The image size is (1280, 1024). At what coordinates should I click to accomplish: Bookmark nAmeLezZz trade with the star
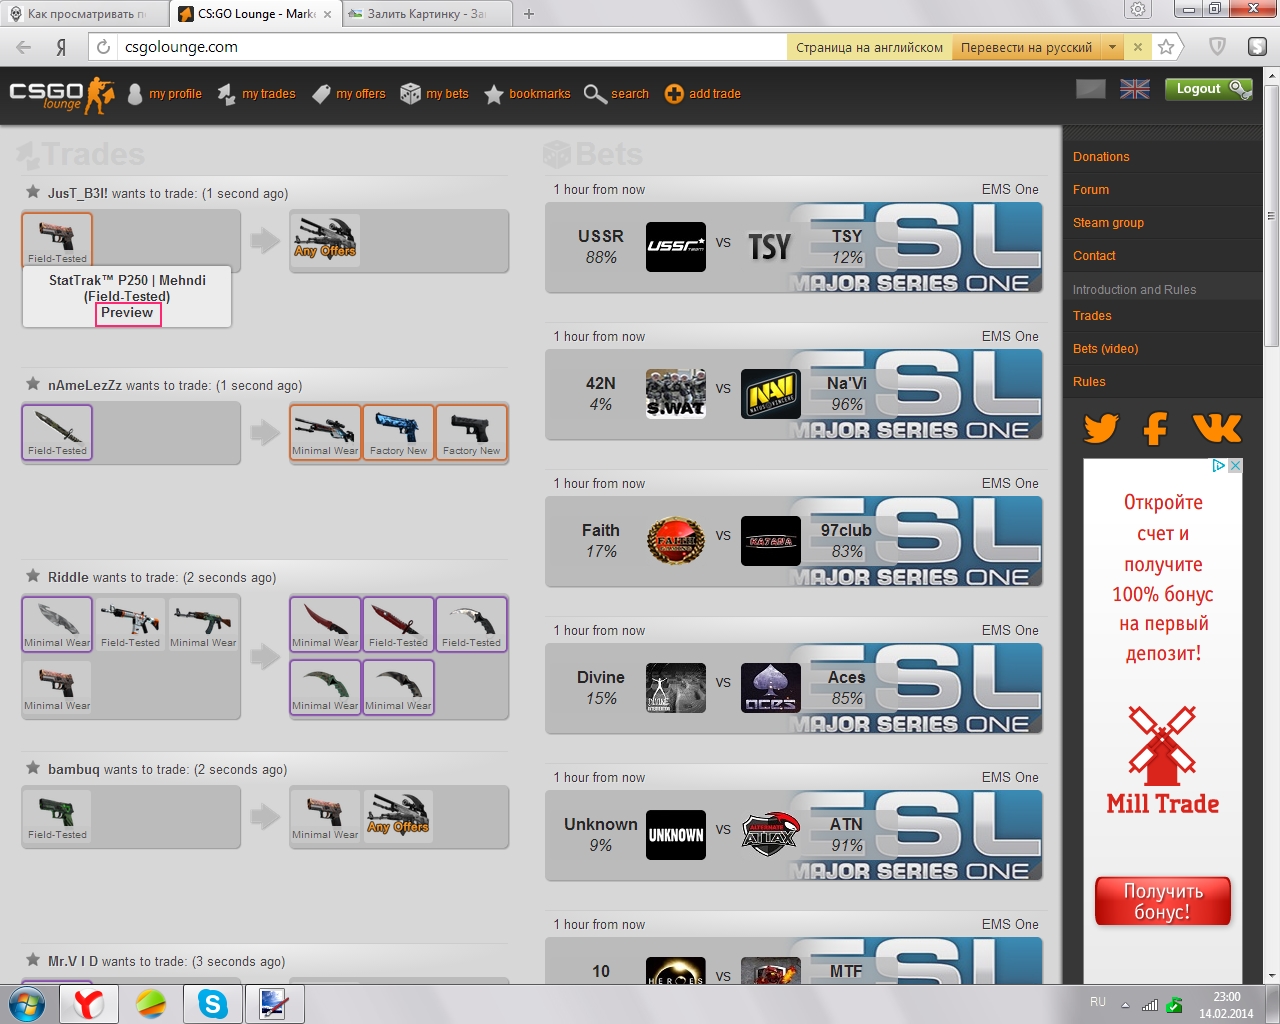[x=33, y=384]
